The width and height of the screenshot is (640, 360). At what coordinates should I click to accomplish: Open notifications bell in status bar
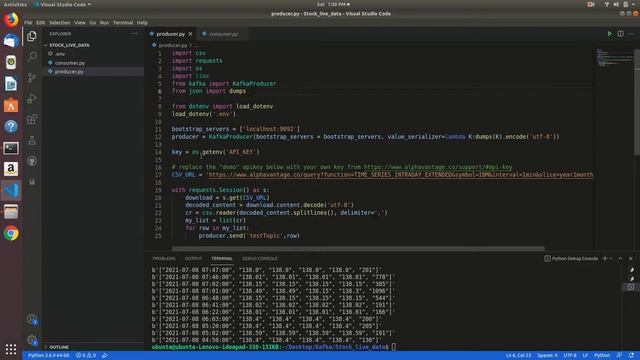point(631,356)
